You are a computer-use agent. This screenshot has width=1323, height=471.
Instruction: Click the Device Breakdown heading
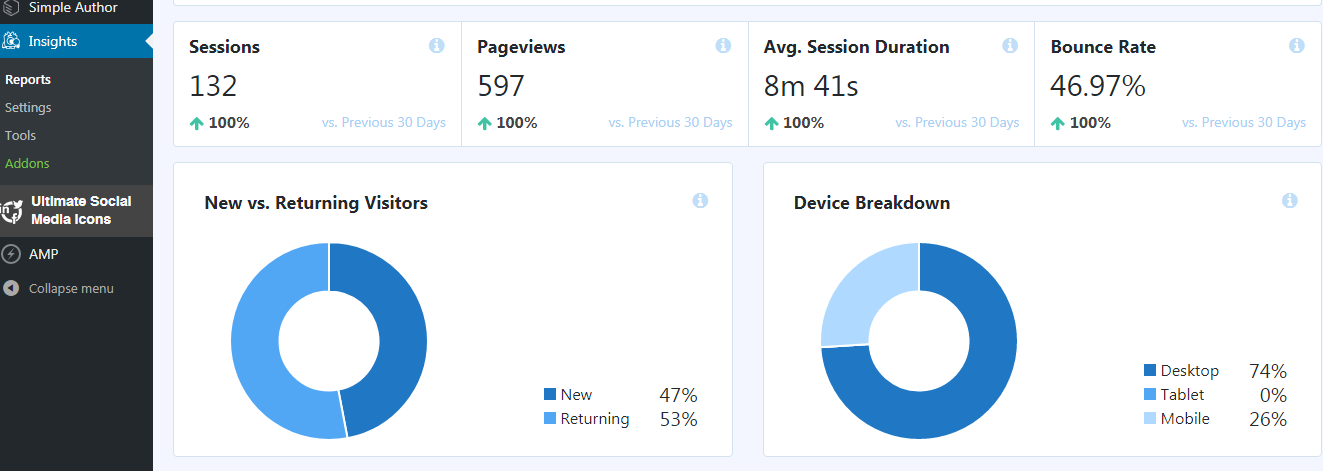[x=872, y=203]
